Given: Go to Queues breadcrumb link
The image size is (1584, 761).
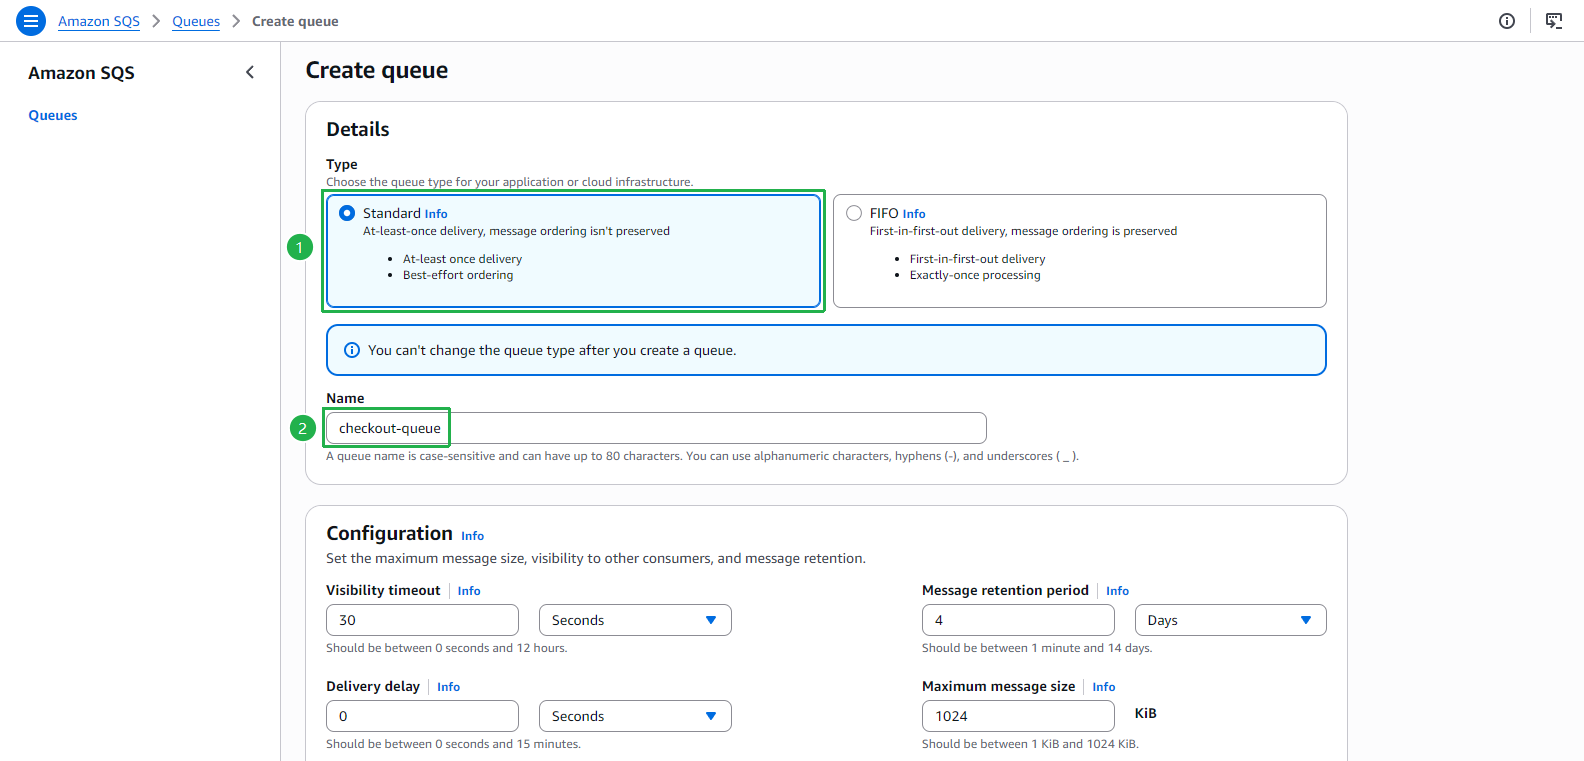Looking at the screenshot, I should [196, 21].
